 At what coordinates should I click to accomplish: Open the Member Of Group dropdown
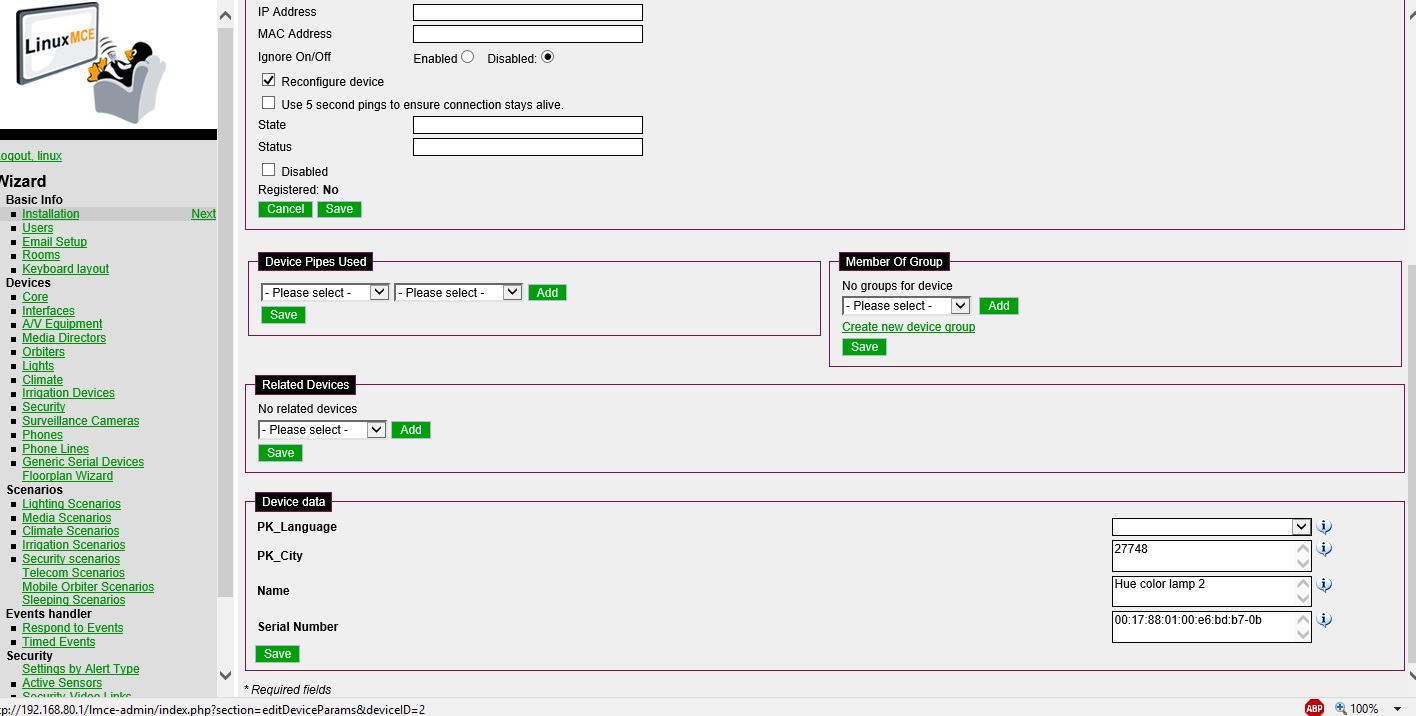click(x=906, y=306)
